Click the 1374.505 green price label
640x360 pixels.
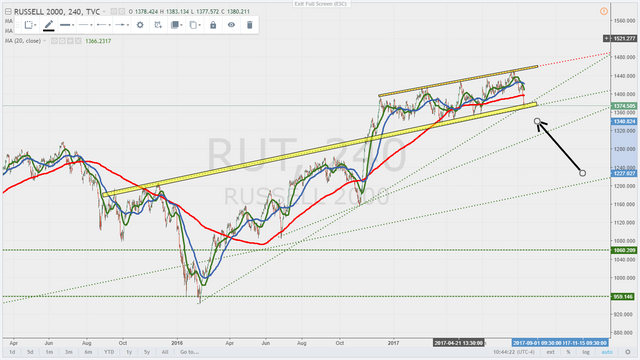pyautogui.click(x=624, y=106)
